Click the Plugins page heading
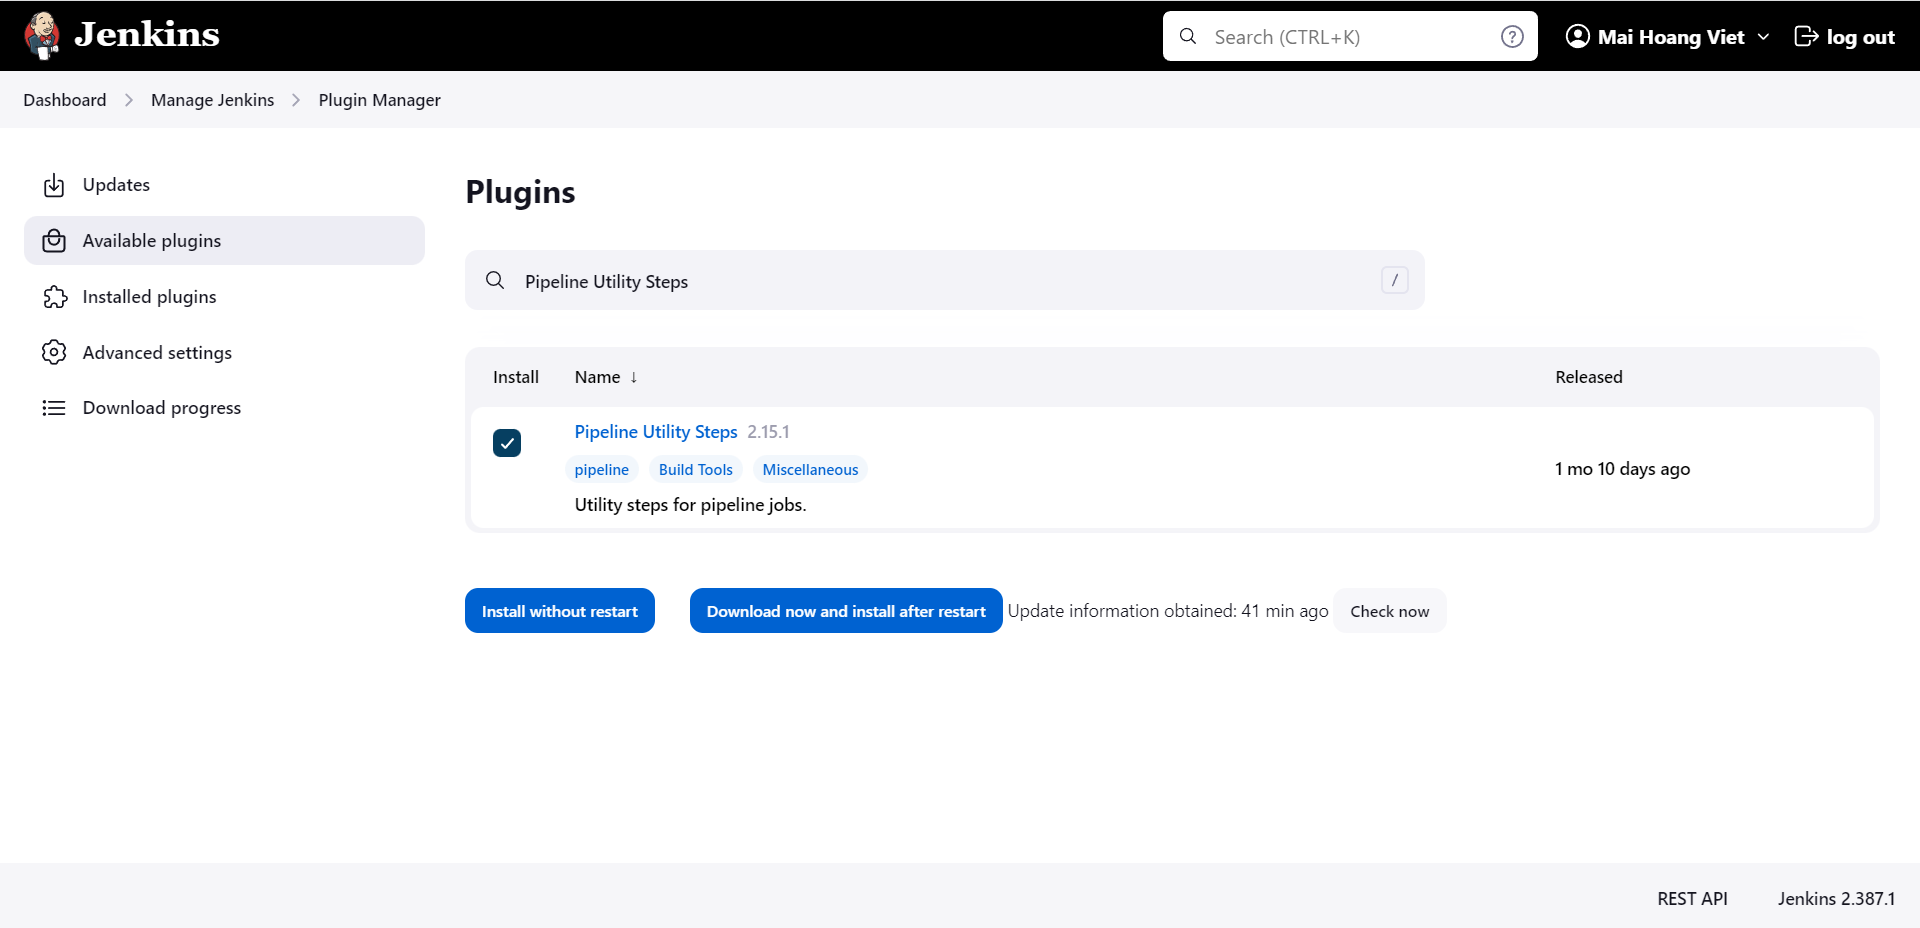 click(x=520, y=192)
